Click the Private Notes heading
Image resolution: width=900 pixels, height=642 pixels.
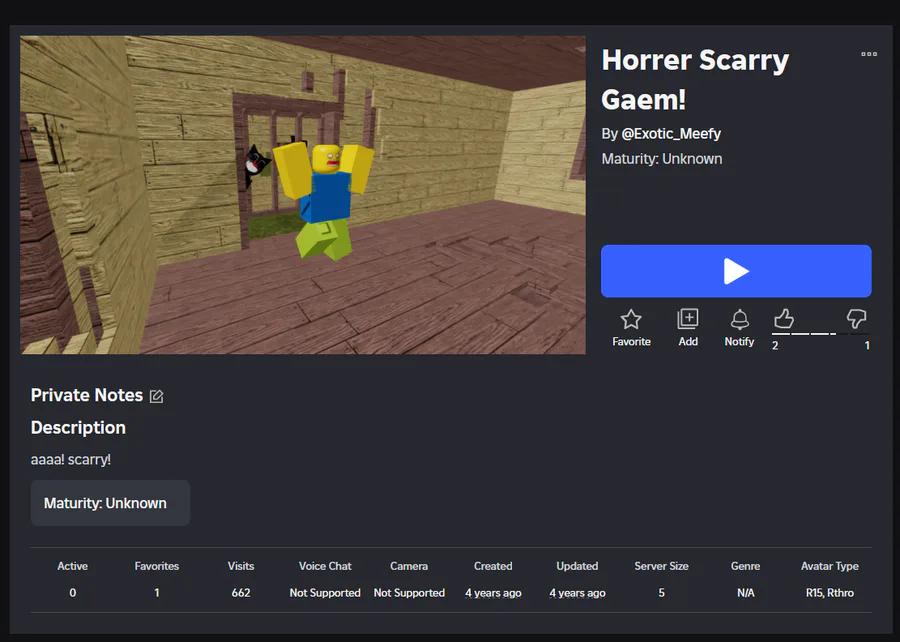[x=87, y=395]
